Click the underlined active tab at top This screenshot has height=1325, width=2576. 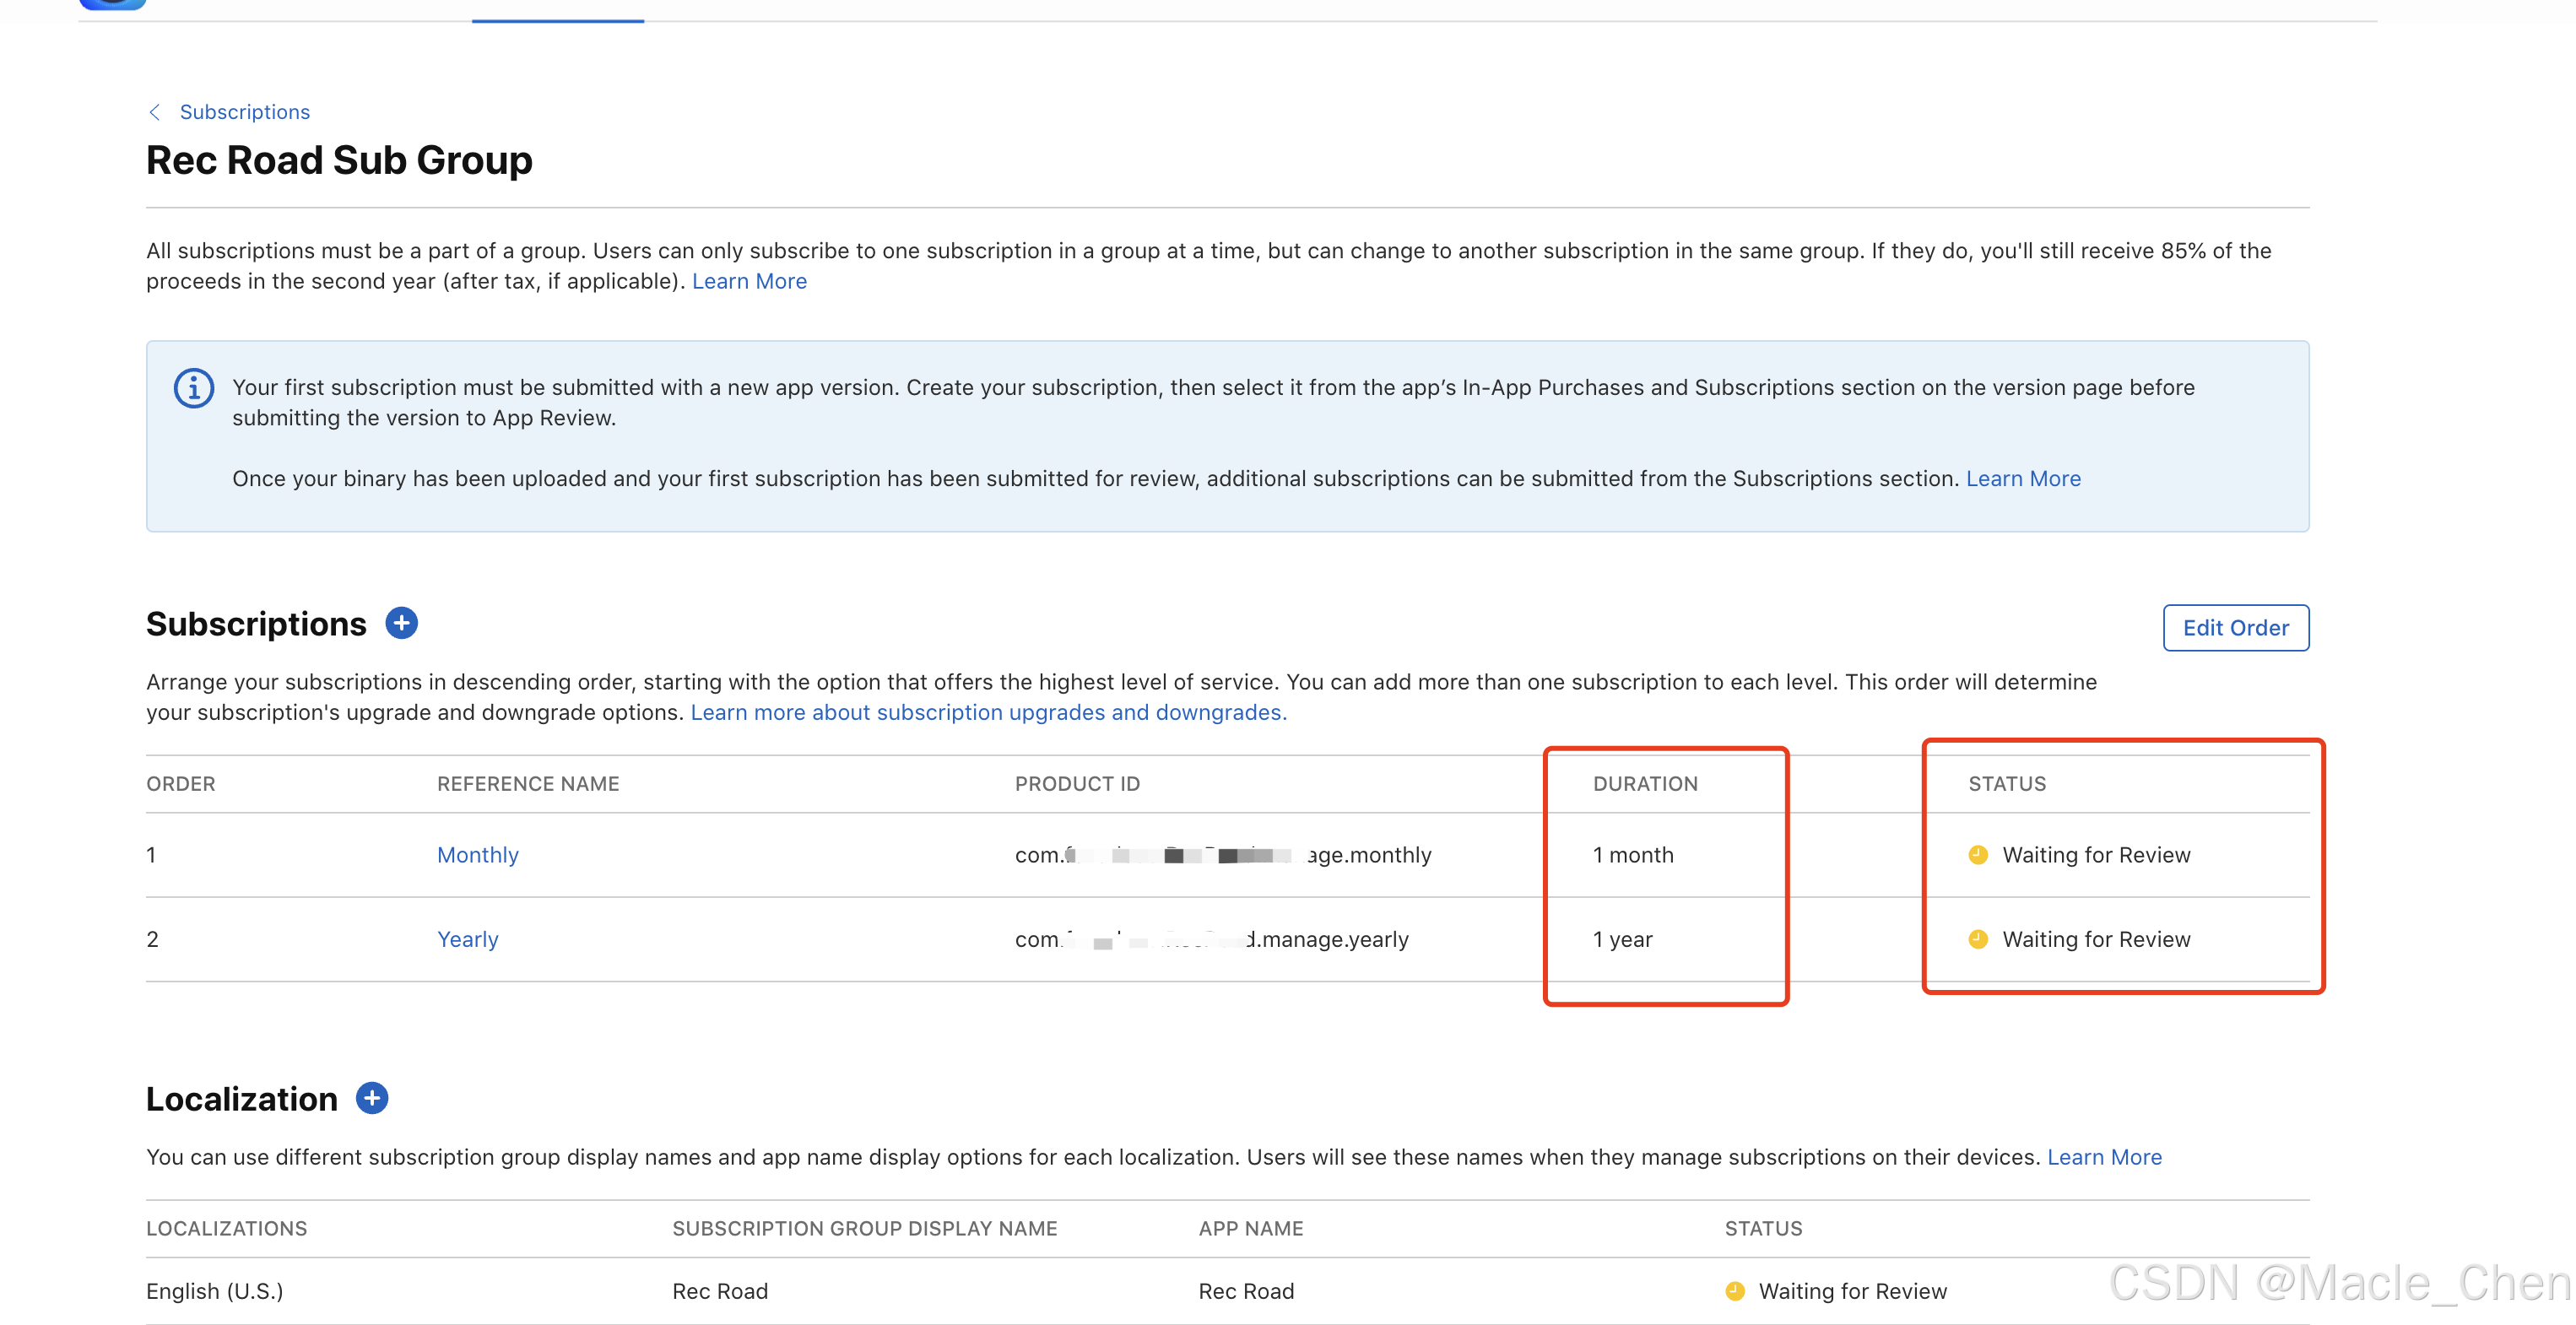557,12
